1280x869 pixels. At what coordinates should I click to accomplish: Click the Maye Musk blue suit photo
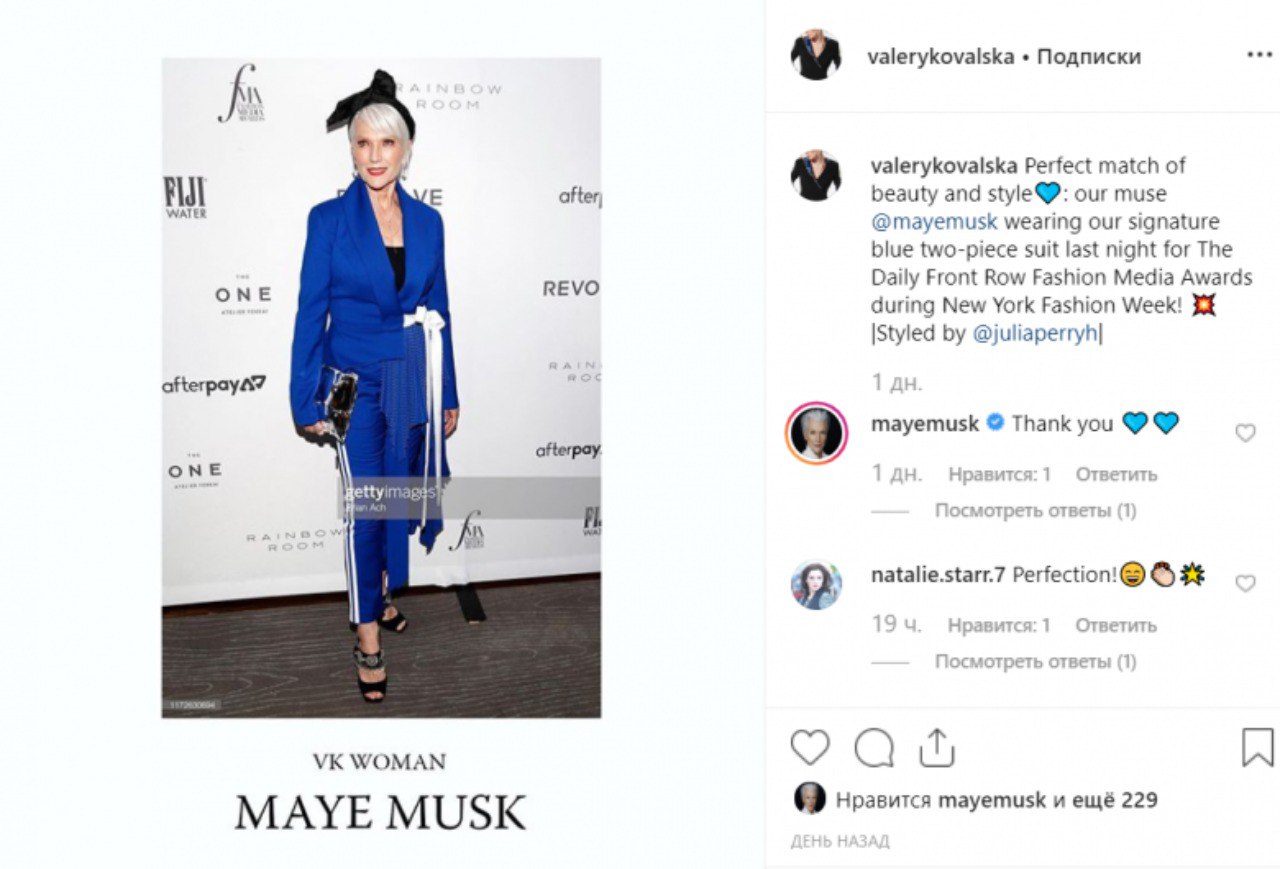pyautogui.click(x=381, y=387)
